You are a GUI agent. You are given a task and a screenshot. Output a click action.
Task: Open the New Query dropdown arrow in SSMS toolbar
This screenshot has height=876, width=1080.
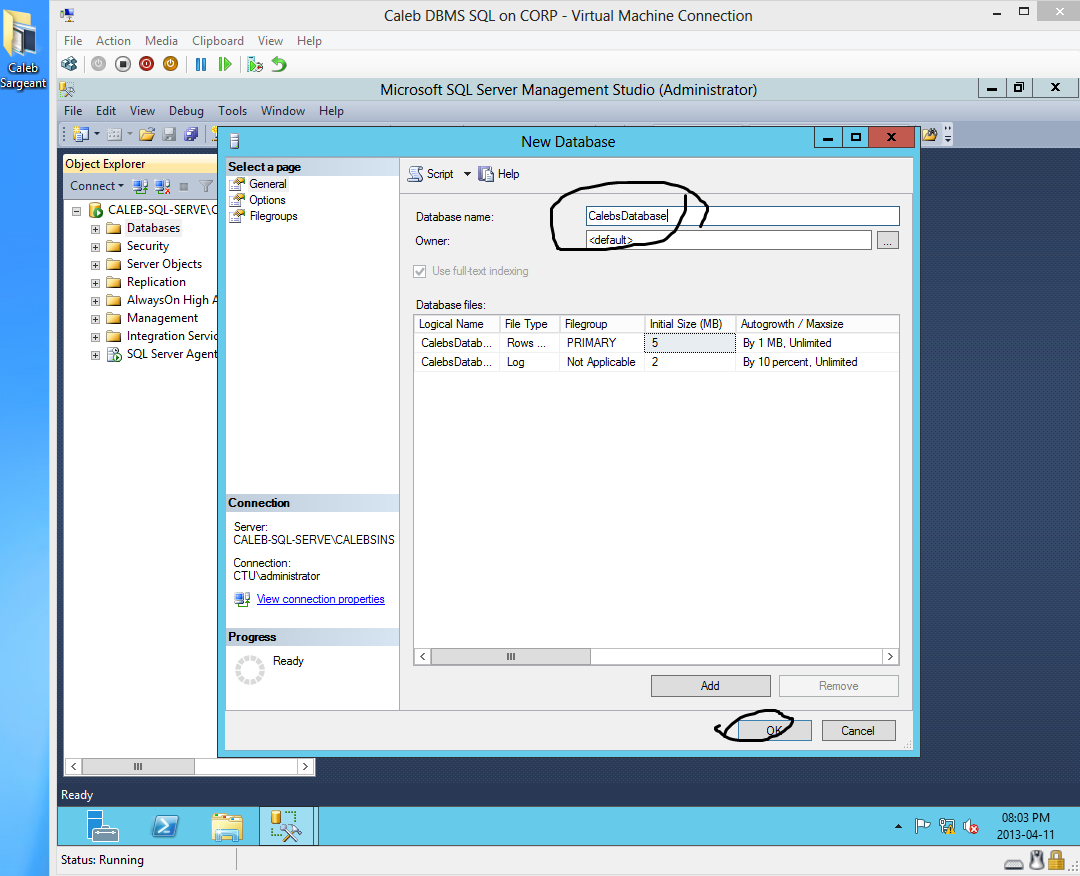97,134
